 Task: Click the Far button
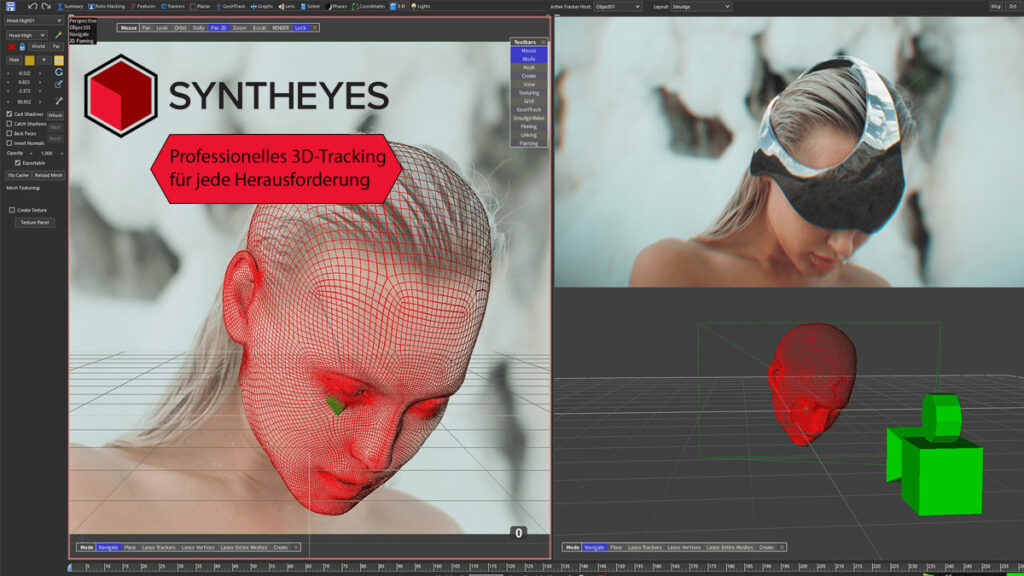tap(57, 47)
